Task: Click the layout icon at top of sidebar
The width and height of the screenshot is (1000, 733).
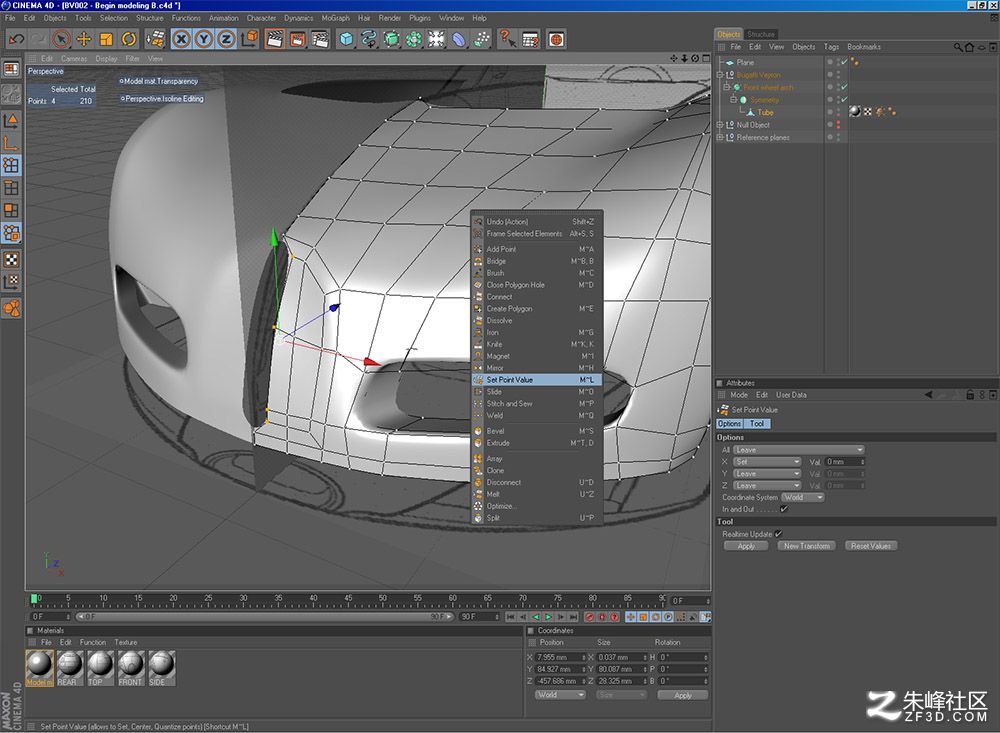Action: 11,69
